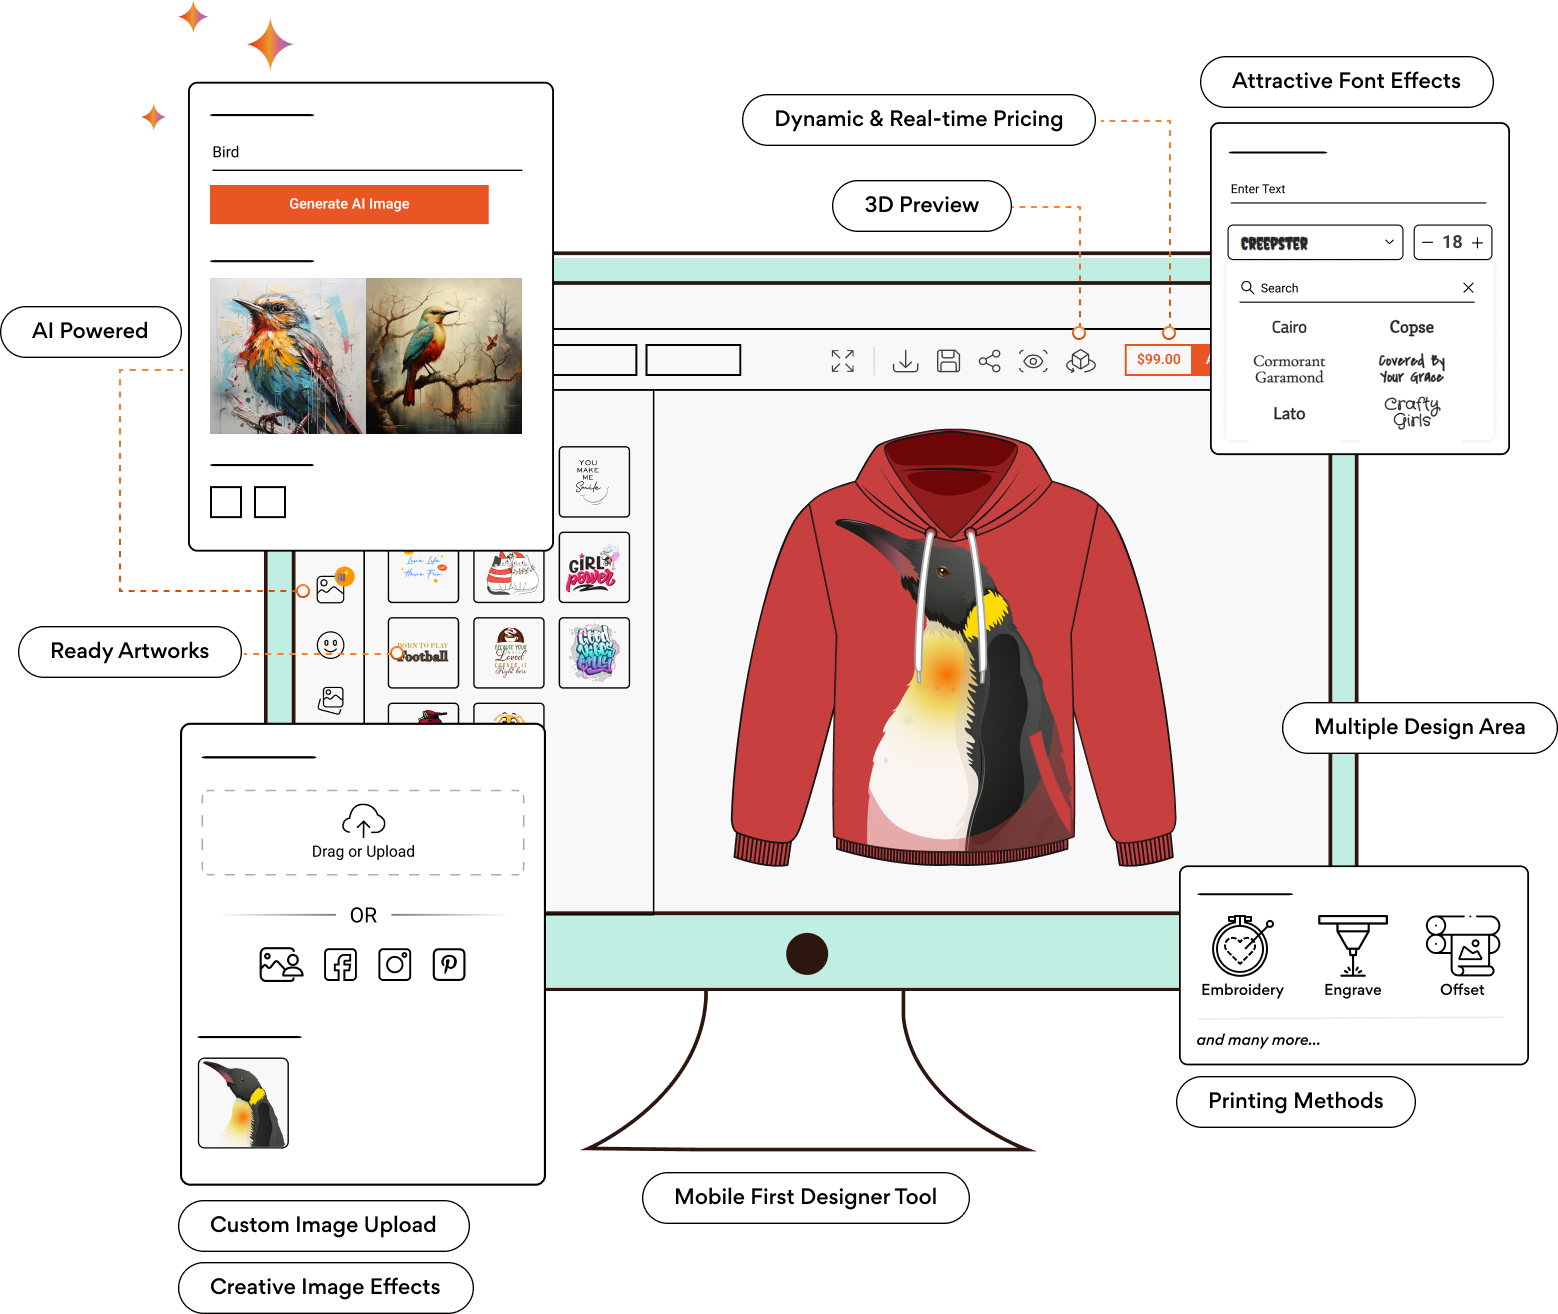Choose Lato from the font list
The image size is (1558, 1314).
(1289, 413)
